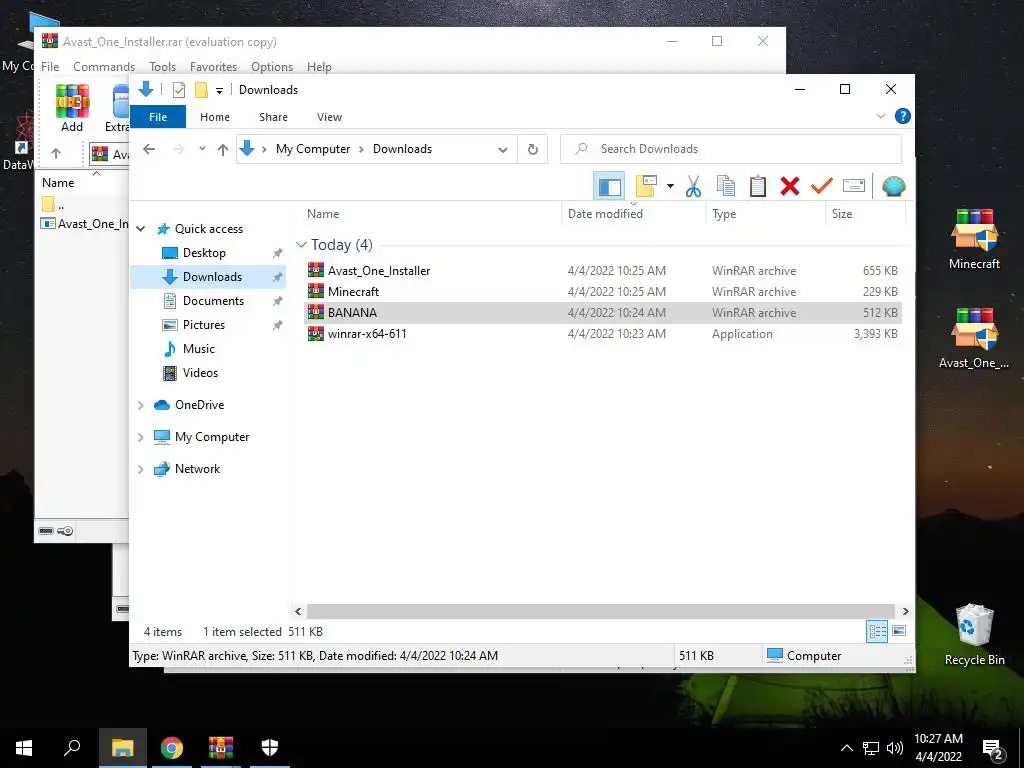Open the View ribbon tab

pos(329,117)
